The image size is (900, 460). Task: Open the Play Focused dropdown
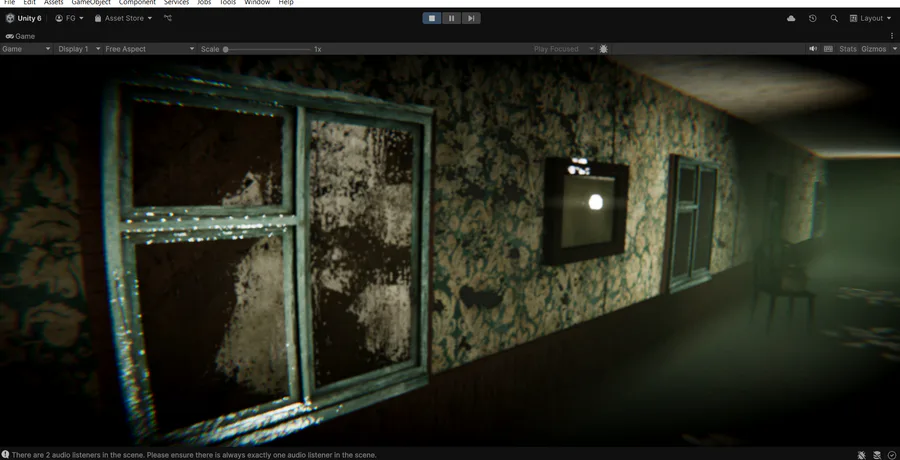pyautogui.click(x=564, y=49)
